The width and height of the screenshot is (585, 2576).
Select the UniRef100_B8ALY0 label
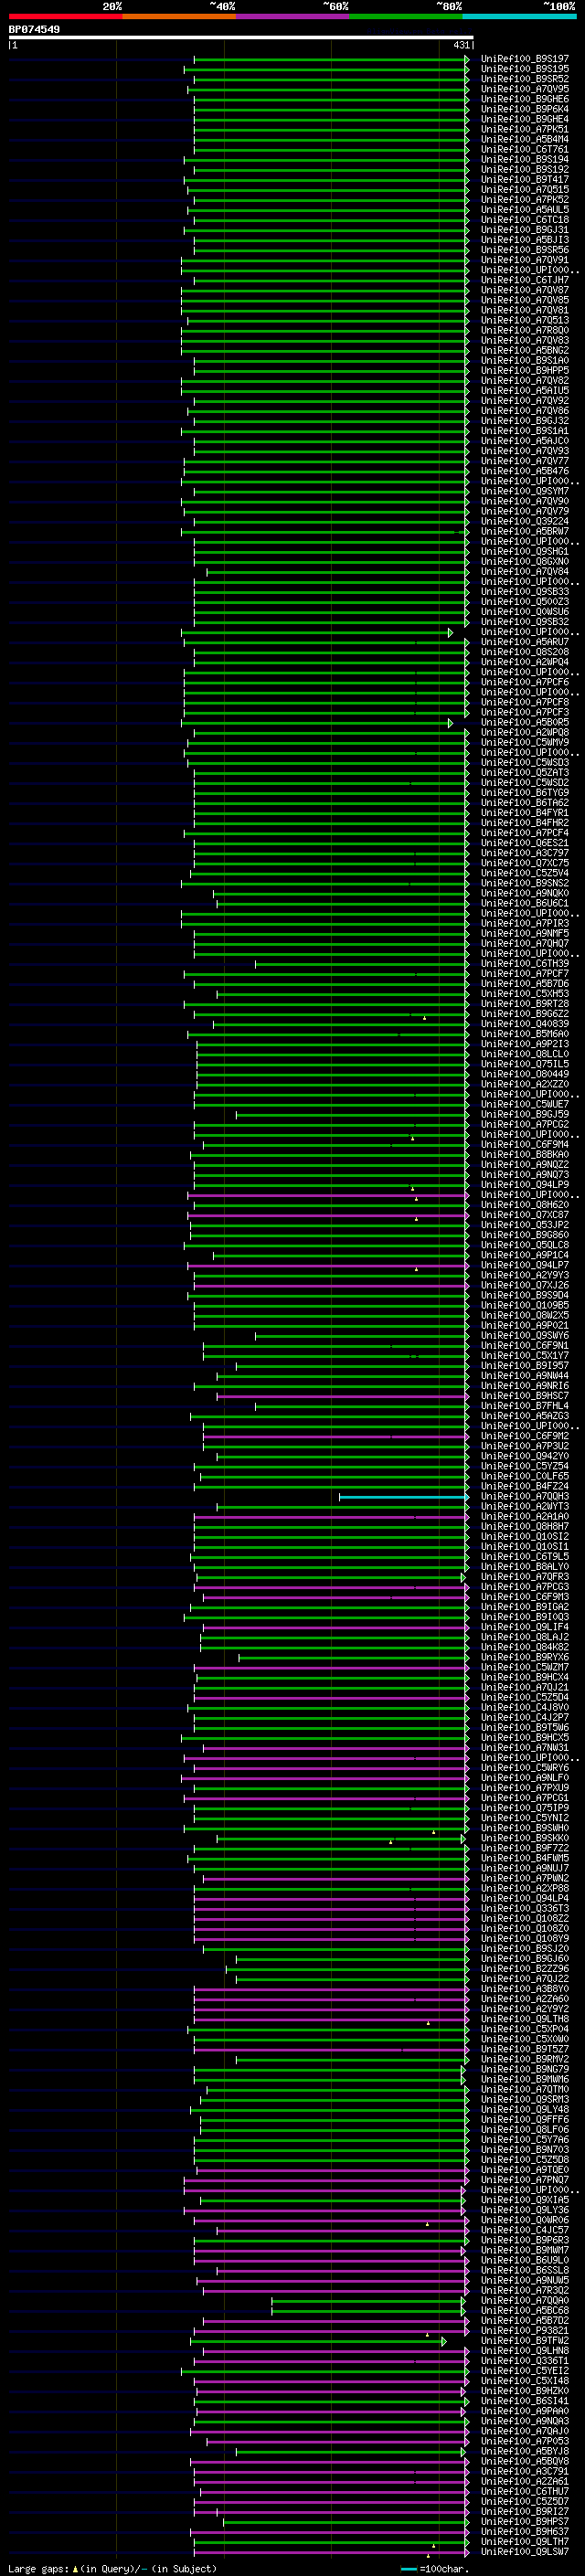(x=525, y=1567)
